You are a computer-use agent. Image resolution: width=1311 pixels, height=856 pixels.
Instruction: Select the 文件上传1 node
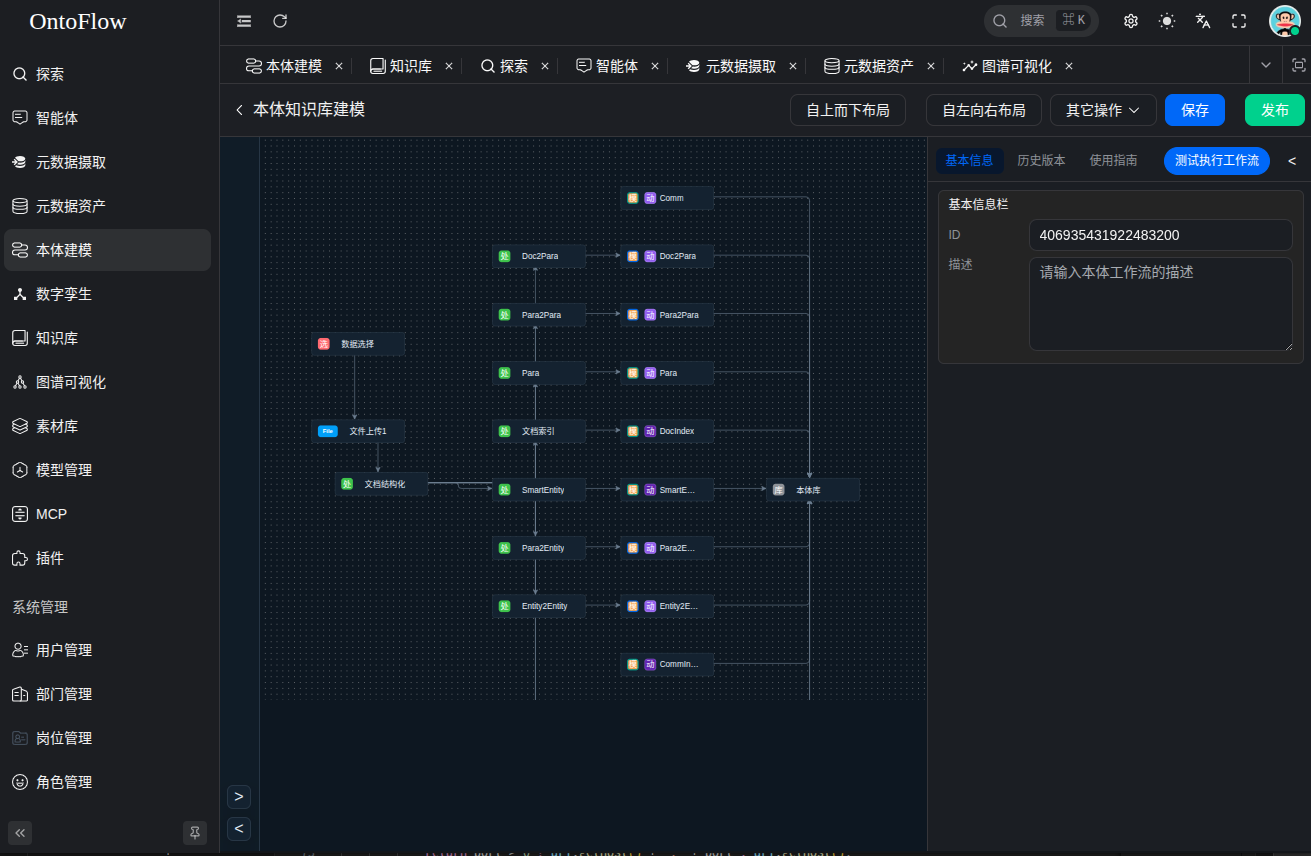358,431
